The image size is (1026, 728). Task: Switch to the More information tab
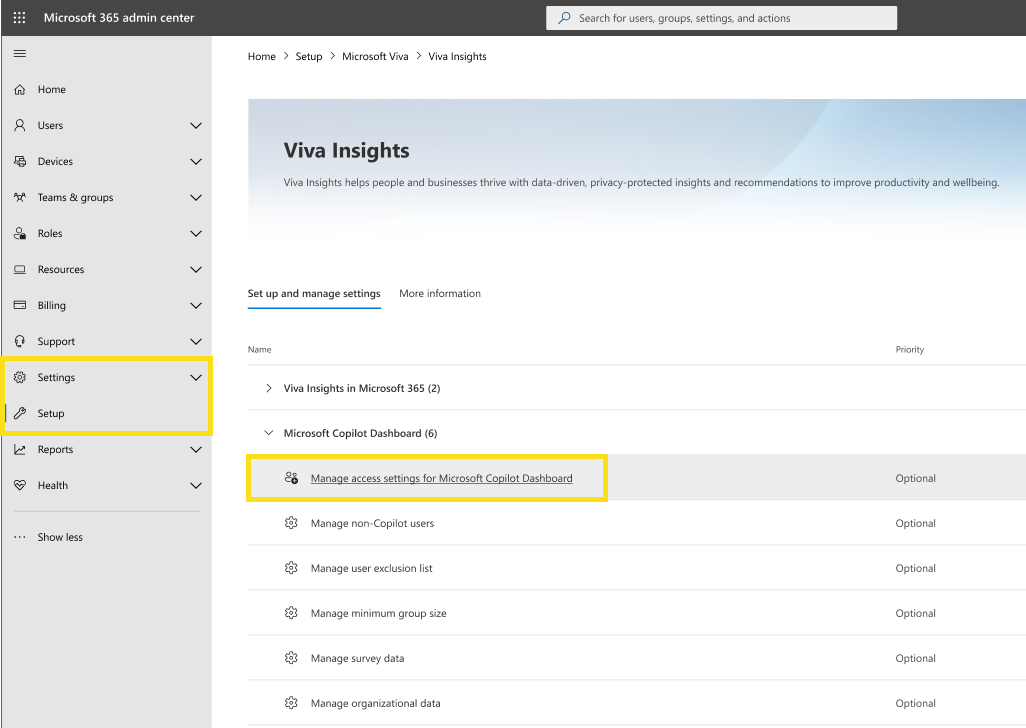click(440, 294)
